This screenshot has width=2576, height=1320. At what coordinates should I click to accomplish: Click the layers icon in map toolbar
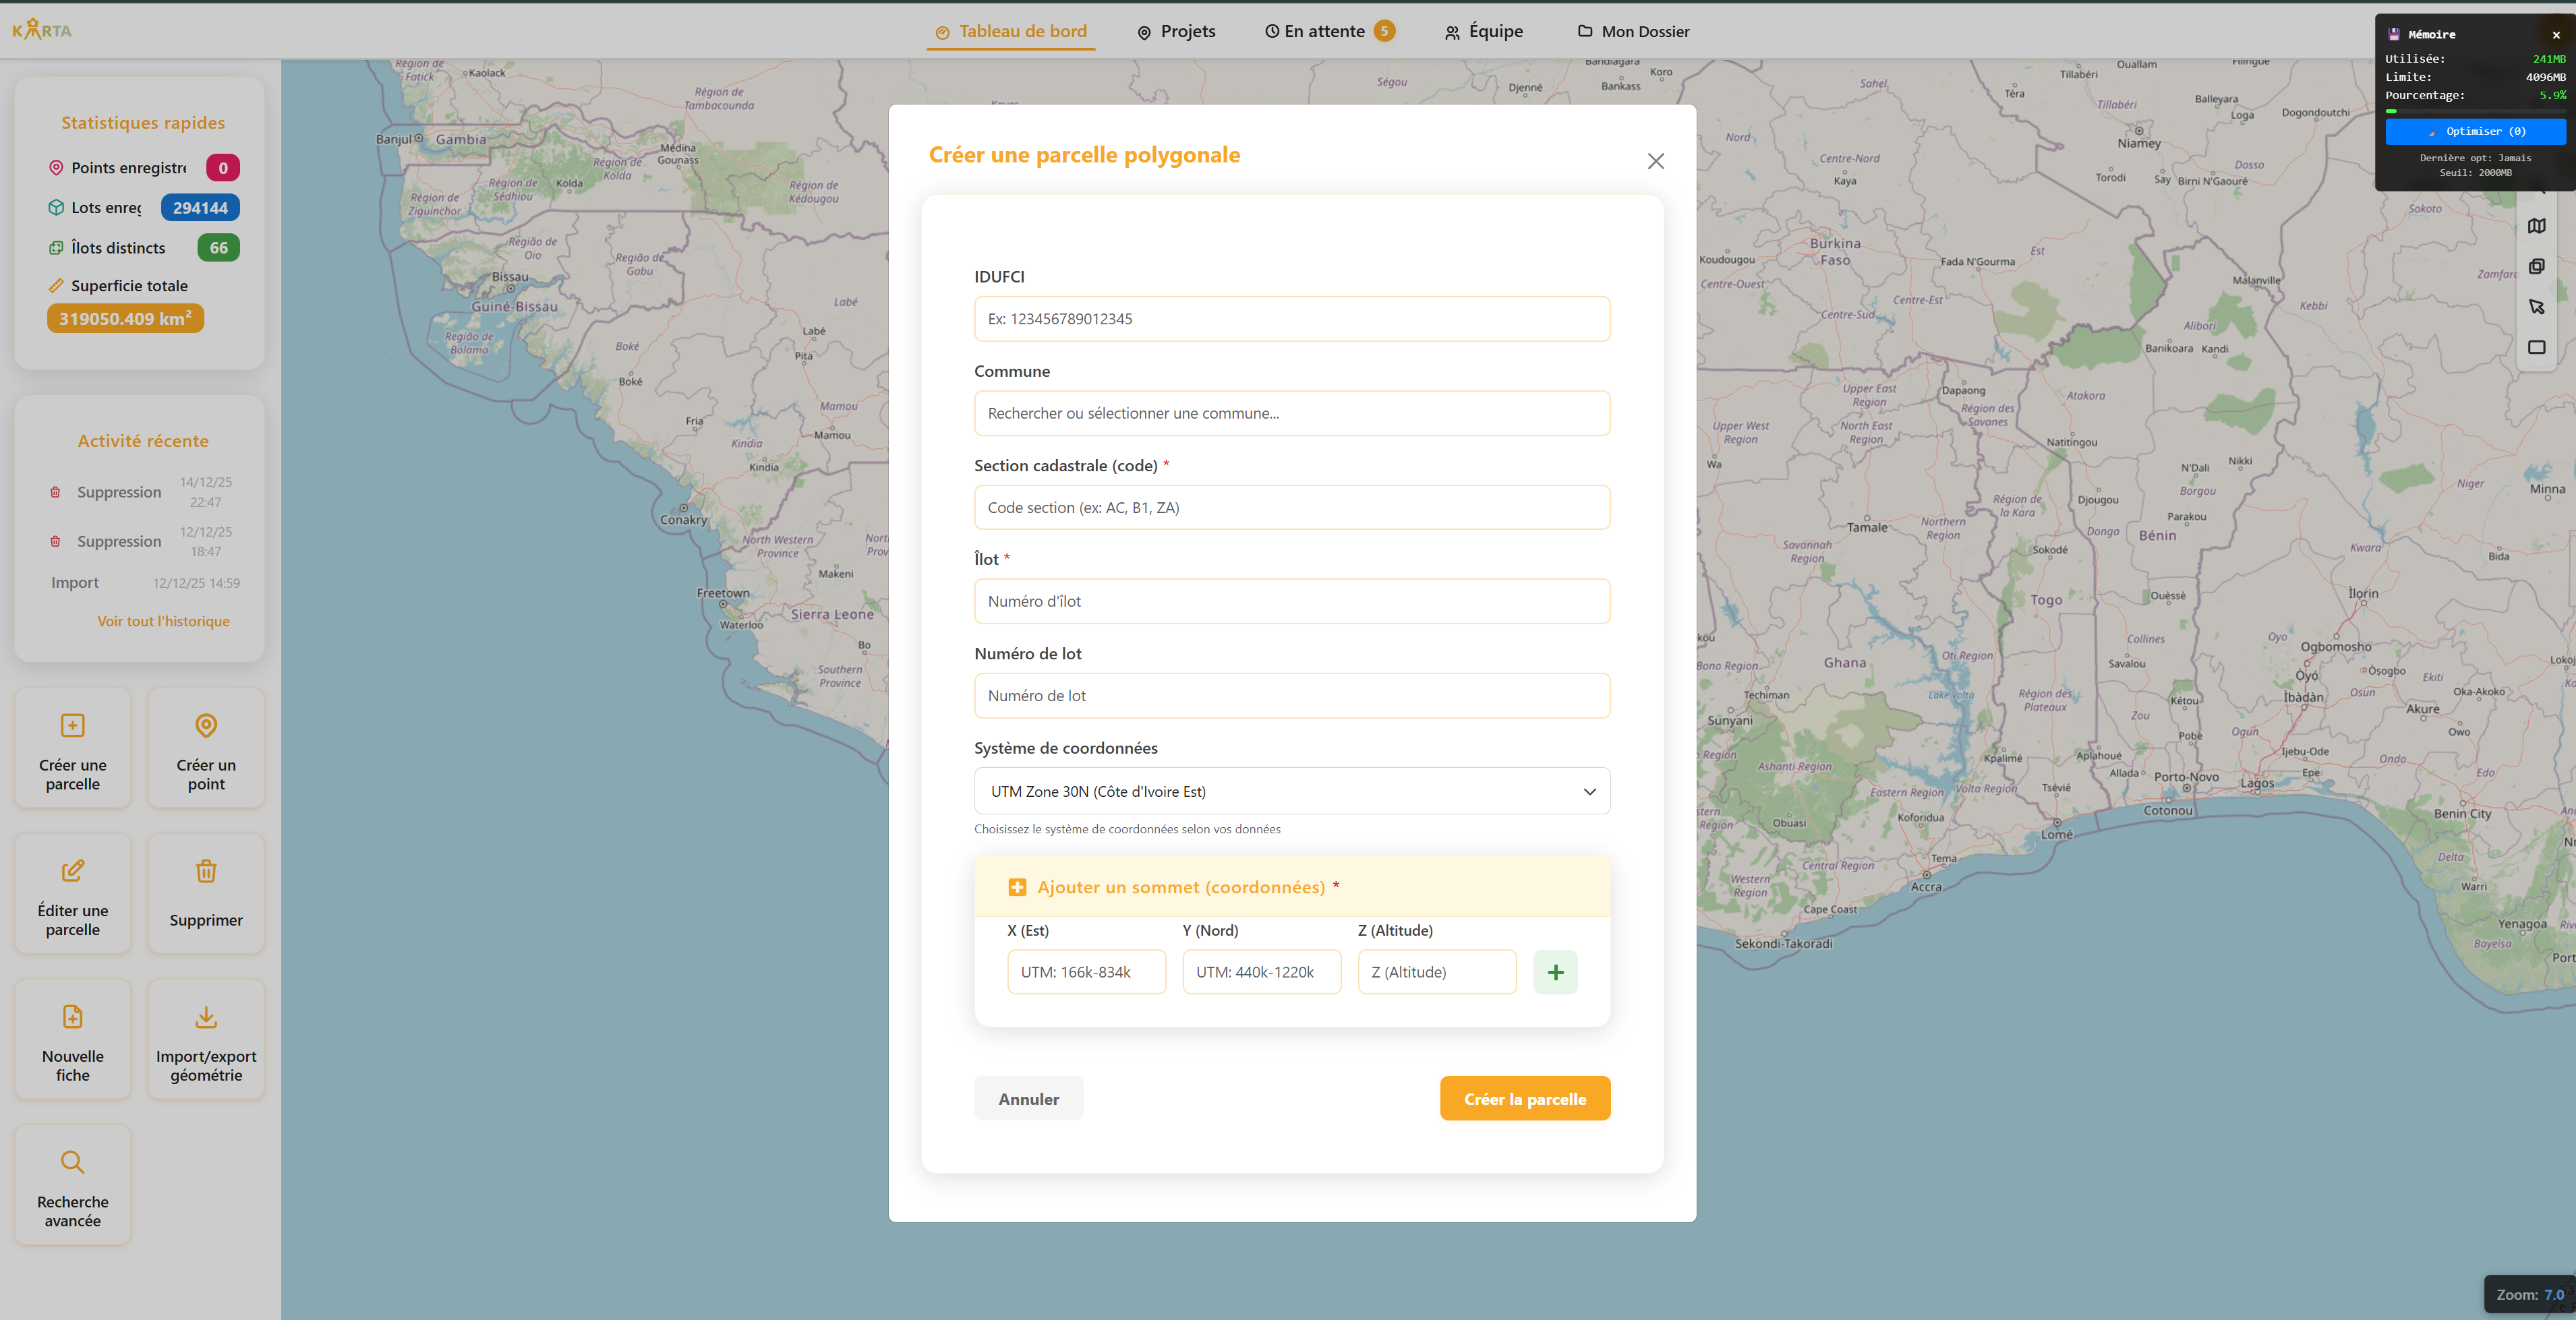2536,266
